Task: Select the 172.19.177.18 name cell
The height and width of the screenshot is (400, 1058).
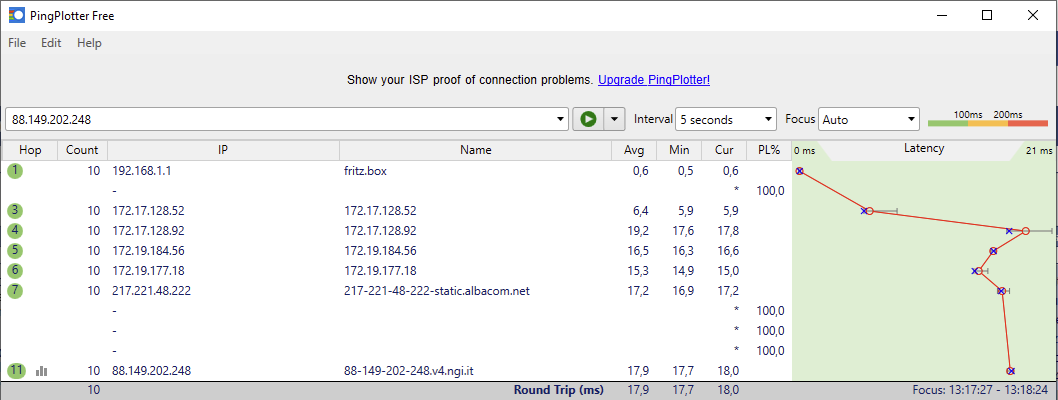Action: [380, 270]
